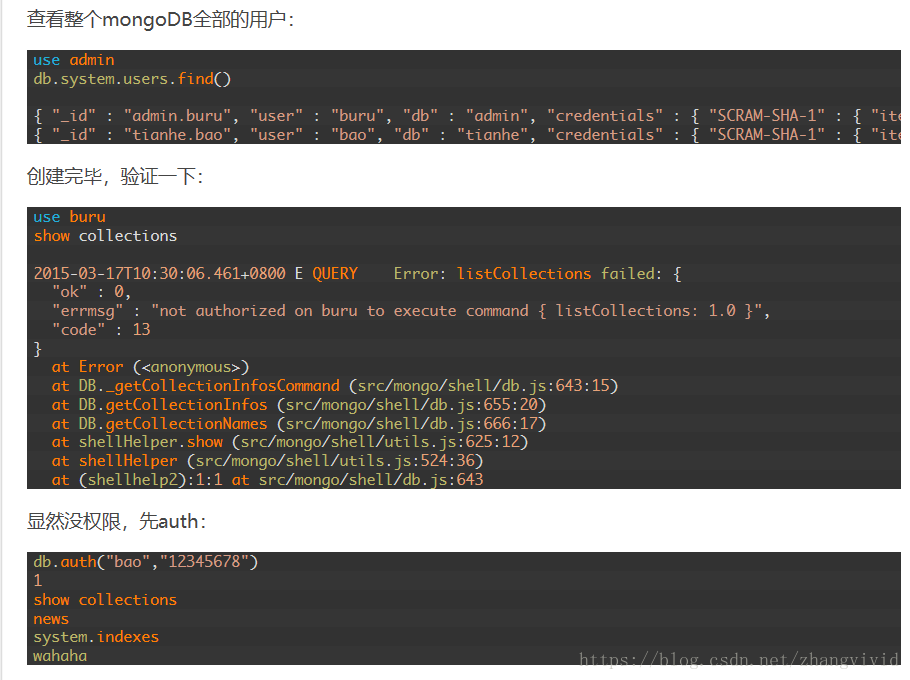The height and width of the screenshot is (680, 910).
Task: Click the '1' result under db.auth
Action: [x=38, y=580]
